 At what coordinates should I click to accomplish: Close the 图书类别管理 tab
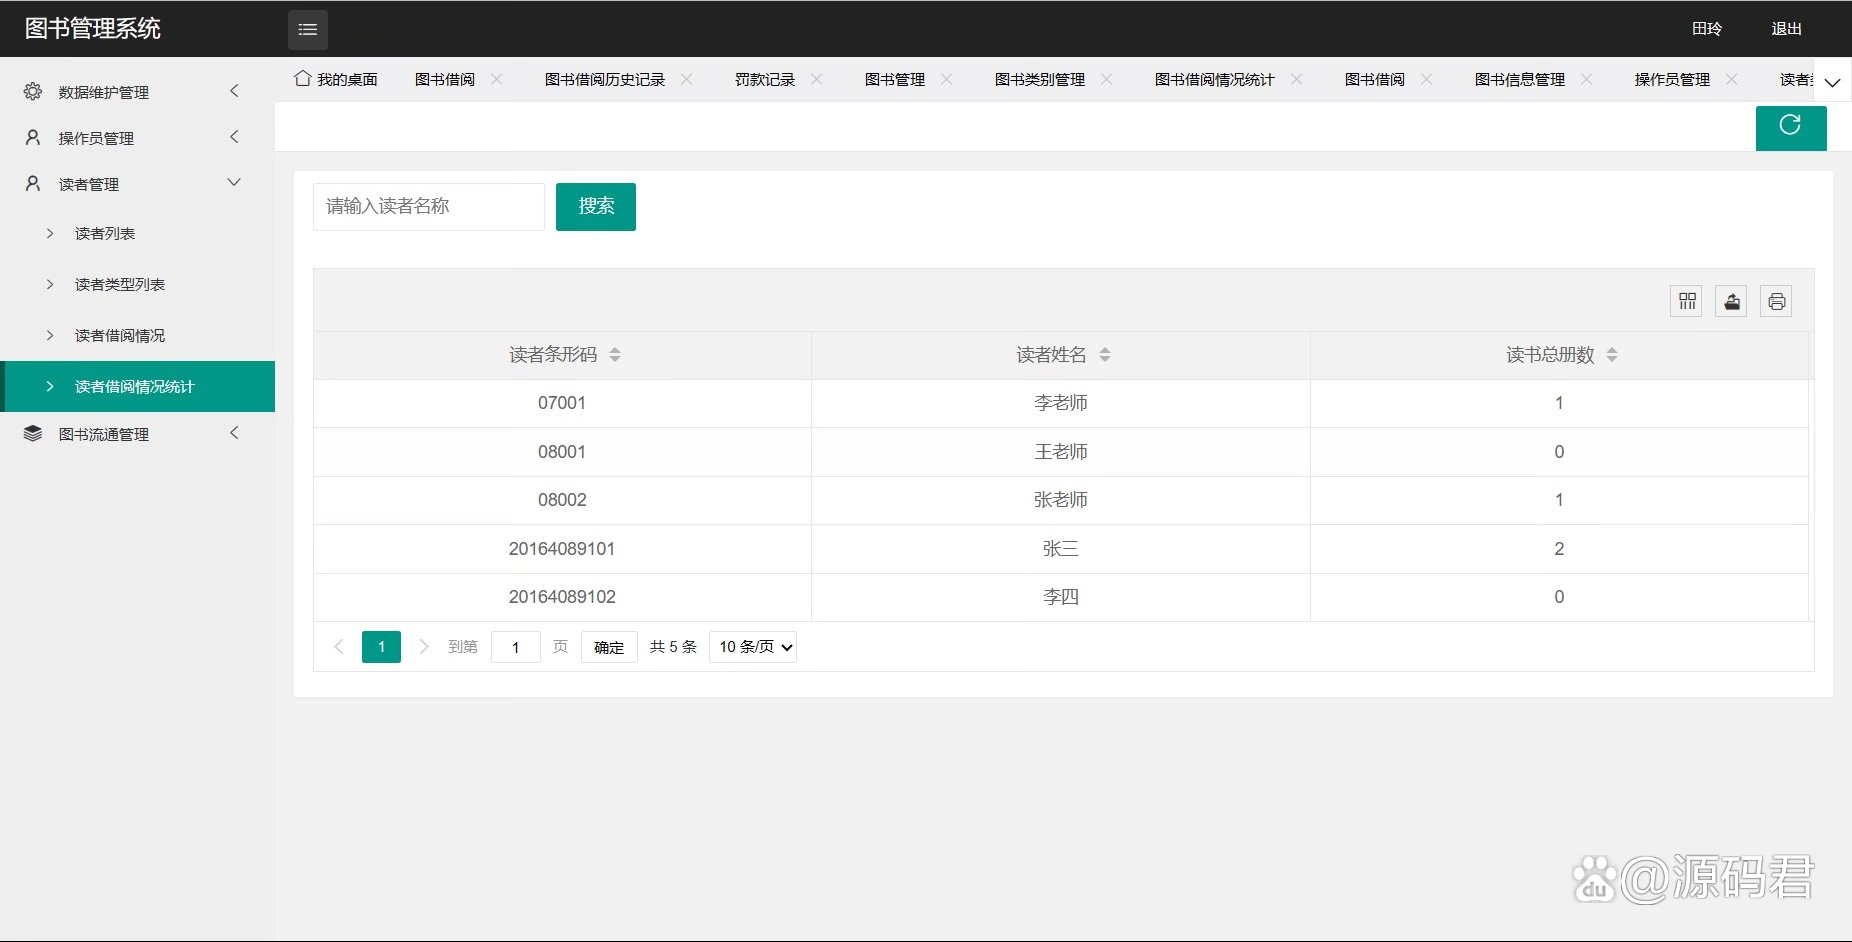tap(1107, 79)
